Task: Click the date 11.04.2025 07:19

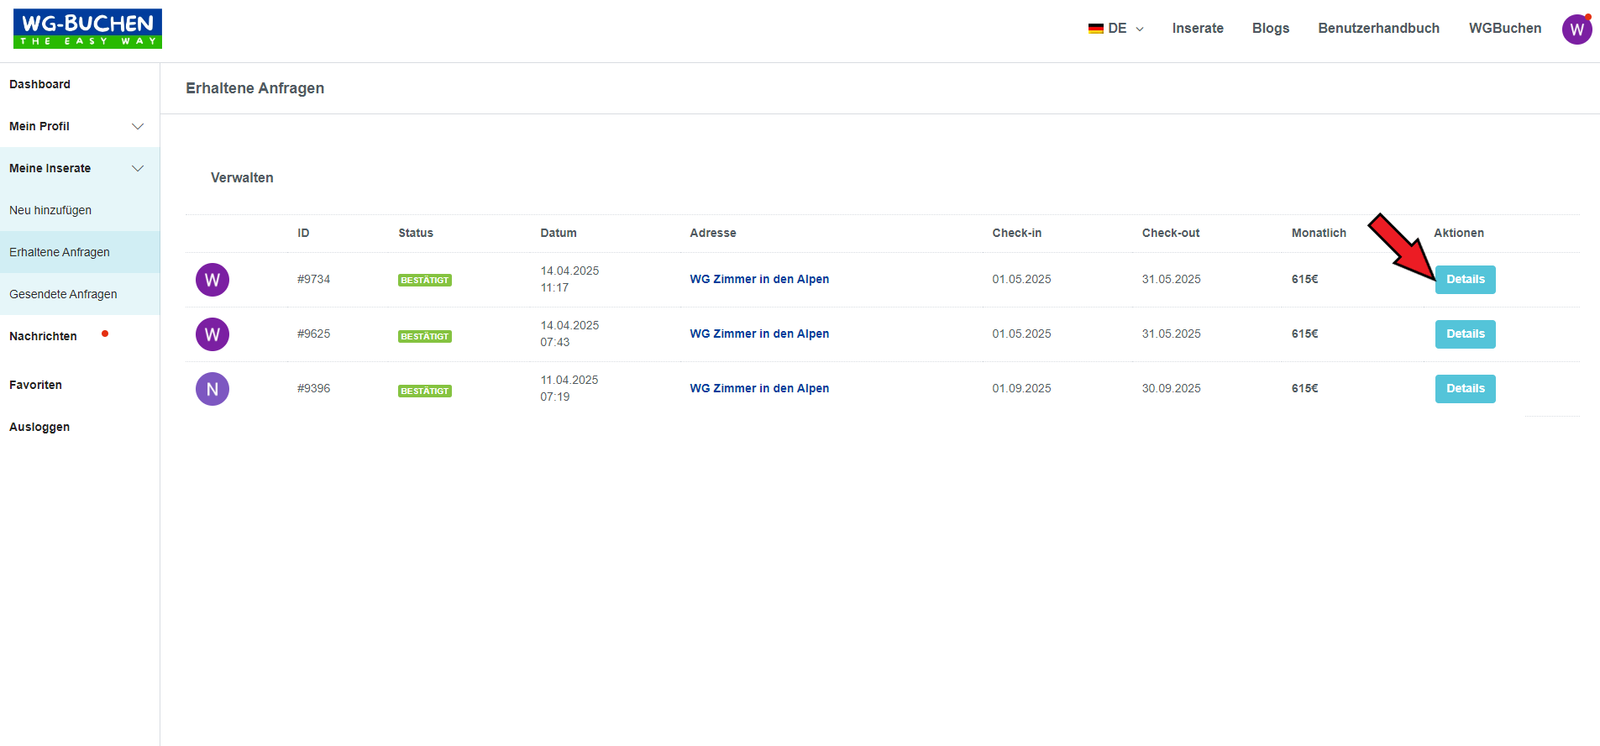Action: coord(569,388)
